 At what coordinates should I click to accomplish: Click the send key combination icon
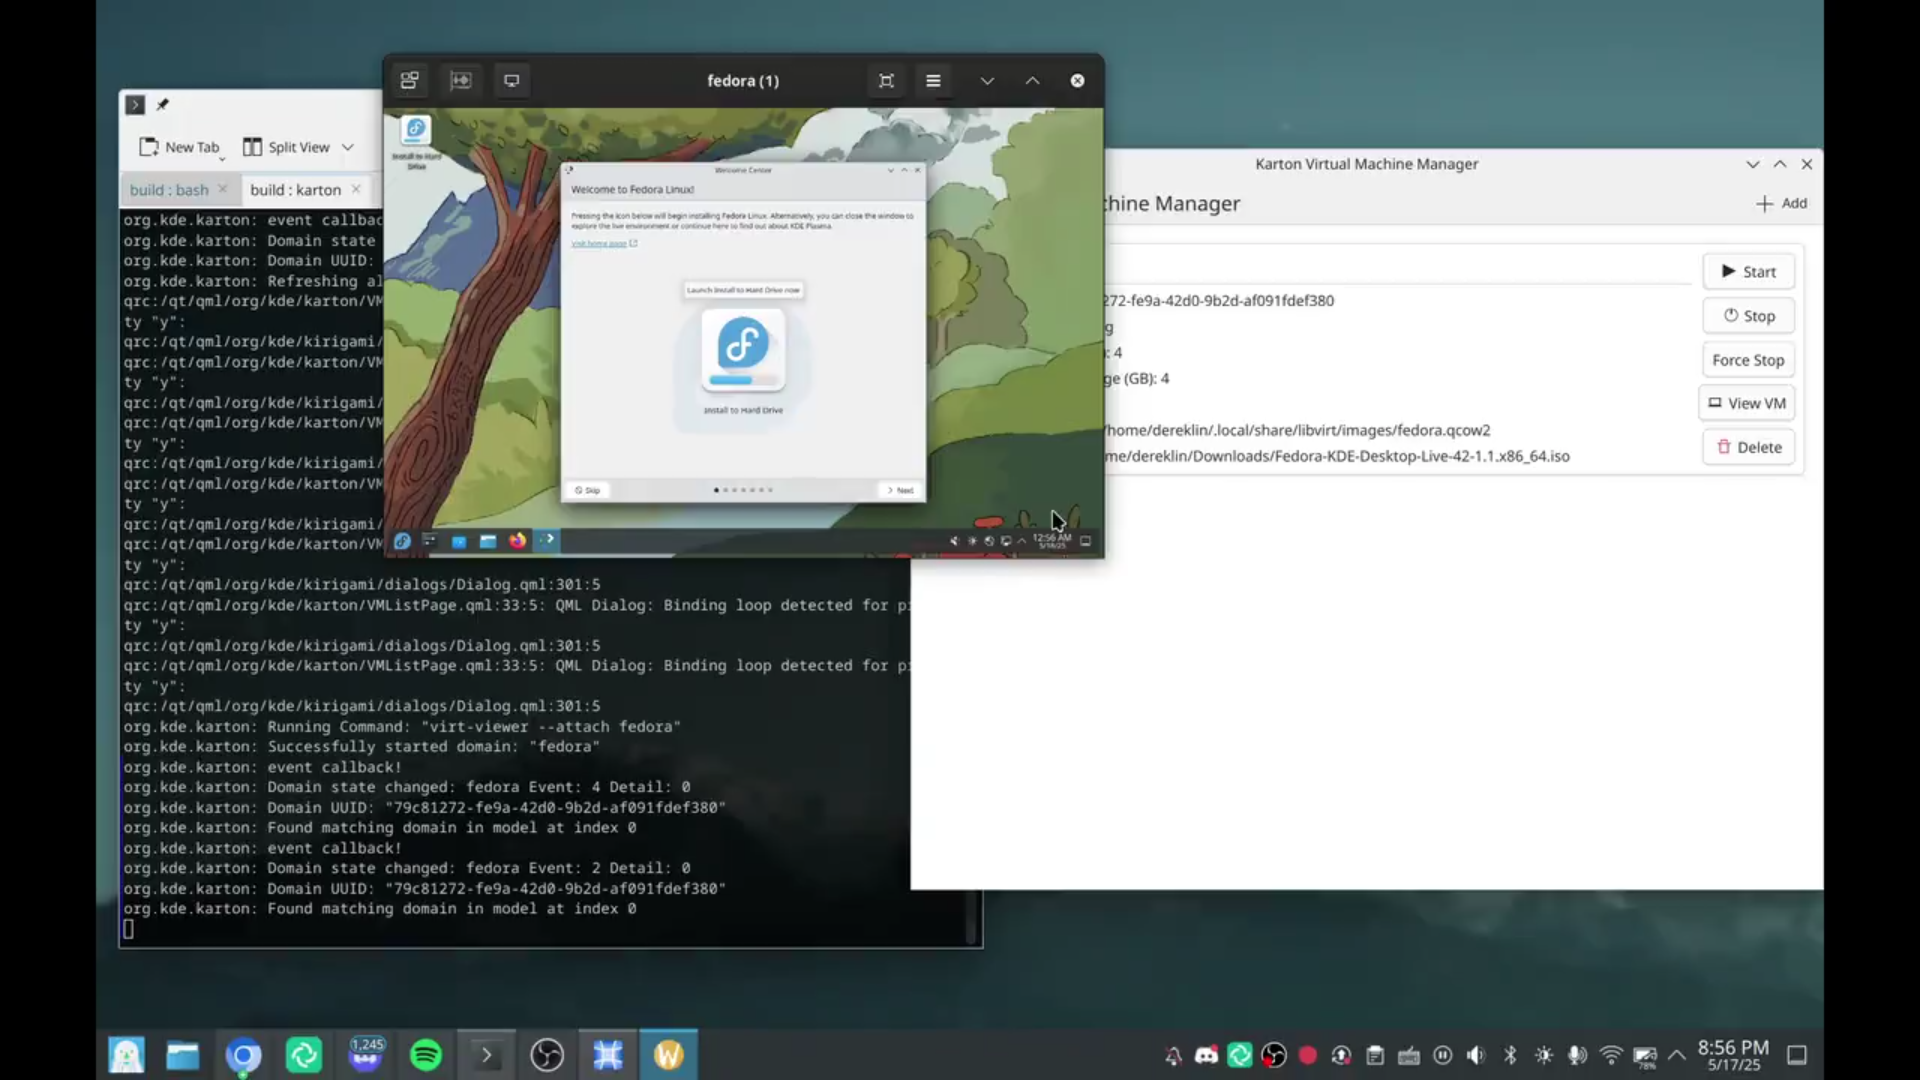[x=460, y=81]
